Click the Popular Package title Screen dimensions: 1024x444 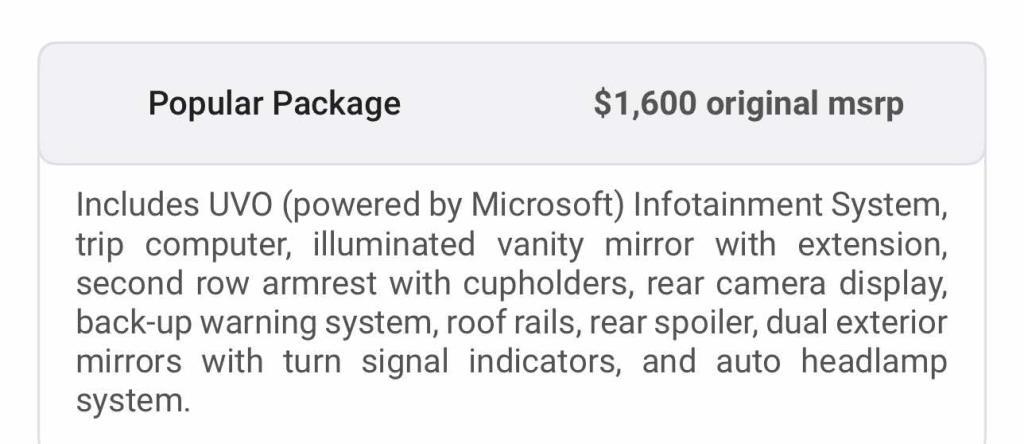[274, 104]
